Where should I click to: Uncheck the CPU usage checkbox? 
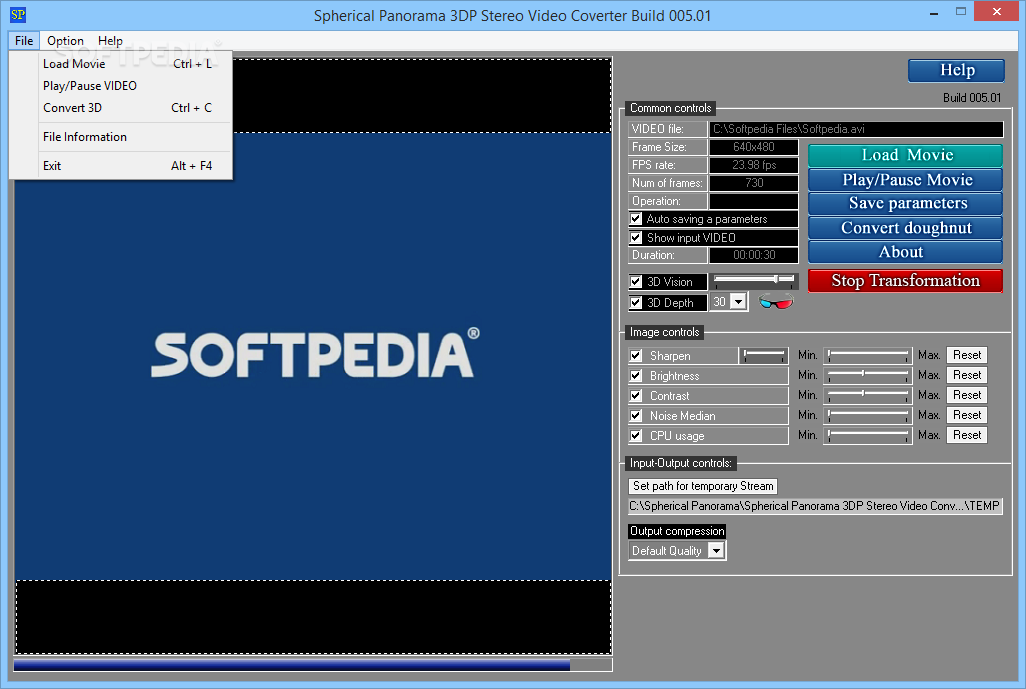pos(636,435)
